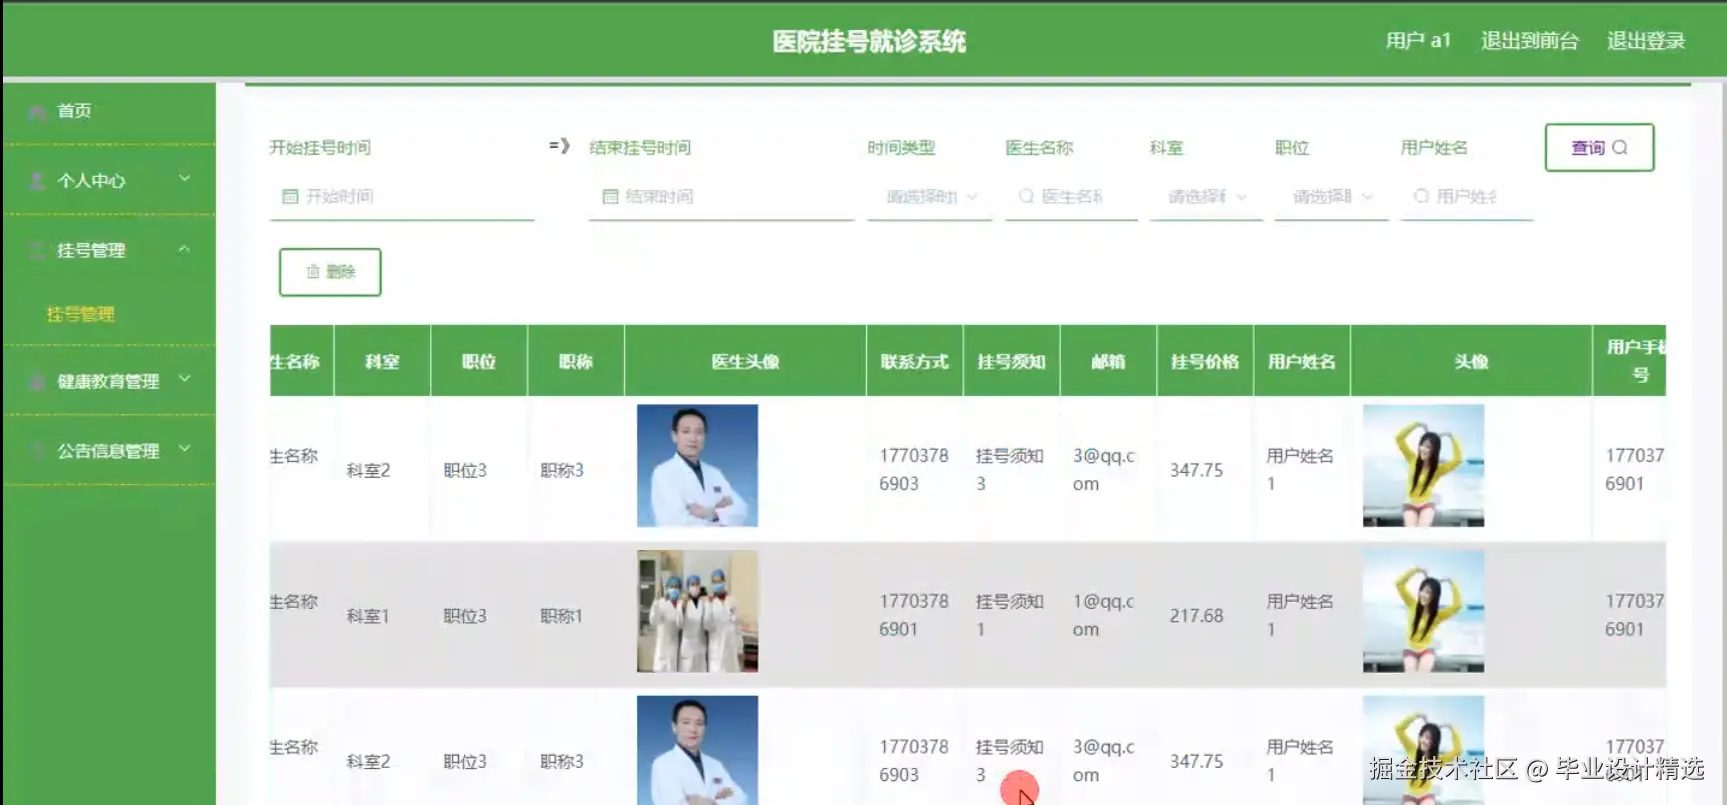Image resolution: width=1727 pixels, height=805 pixels.
Task: Click the 邮箱 column header
Action: [1109, 362]
